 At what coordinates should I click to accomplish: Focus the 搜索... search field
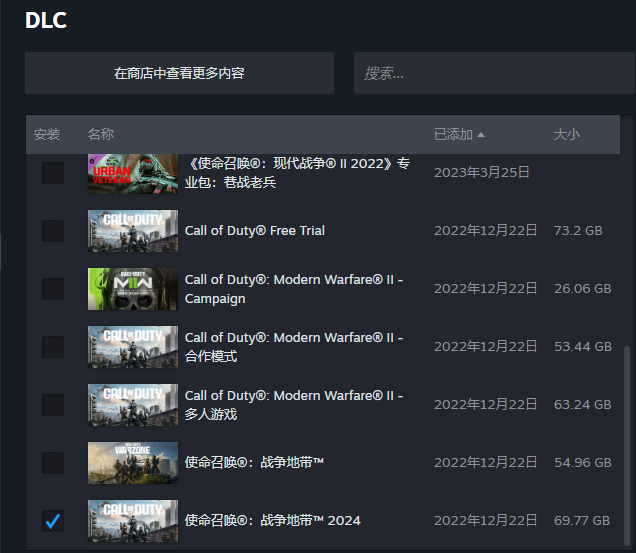coord(494,73)
